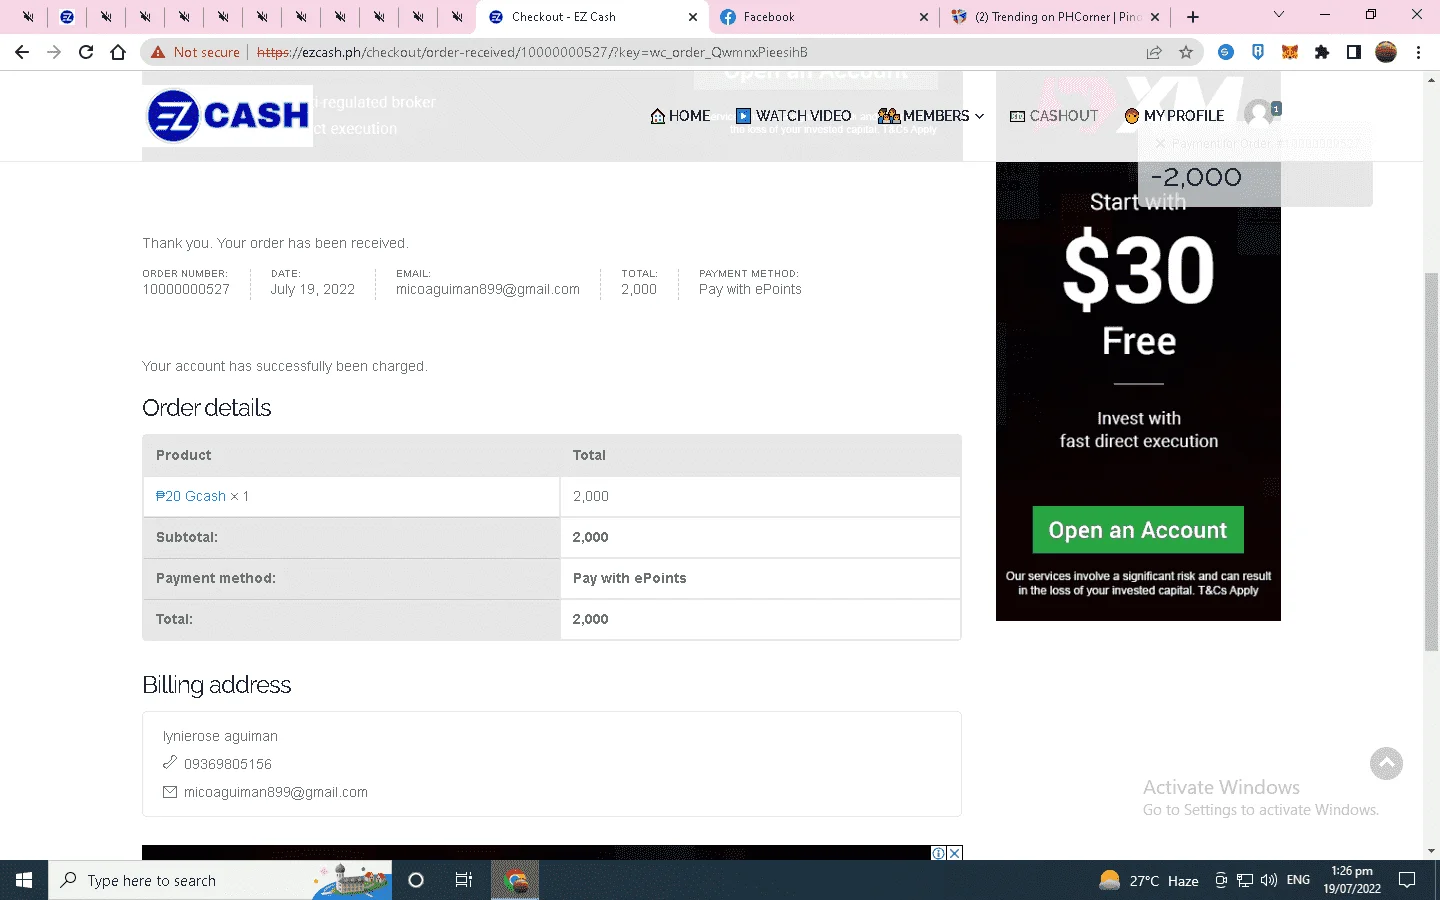Screen dimensions: 1440x900
Task: Open the CASHOUT page
Action: click(1054, 116)
